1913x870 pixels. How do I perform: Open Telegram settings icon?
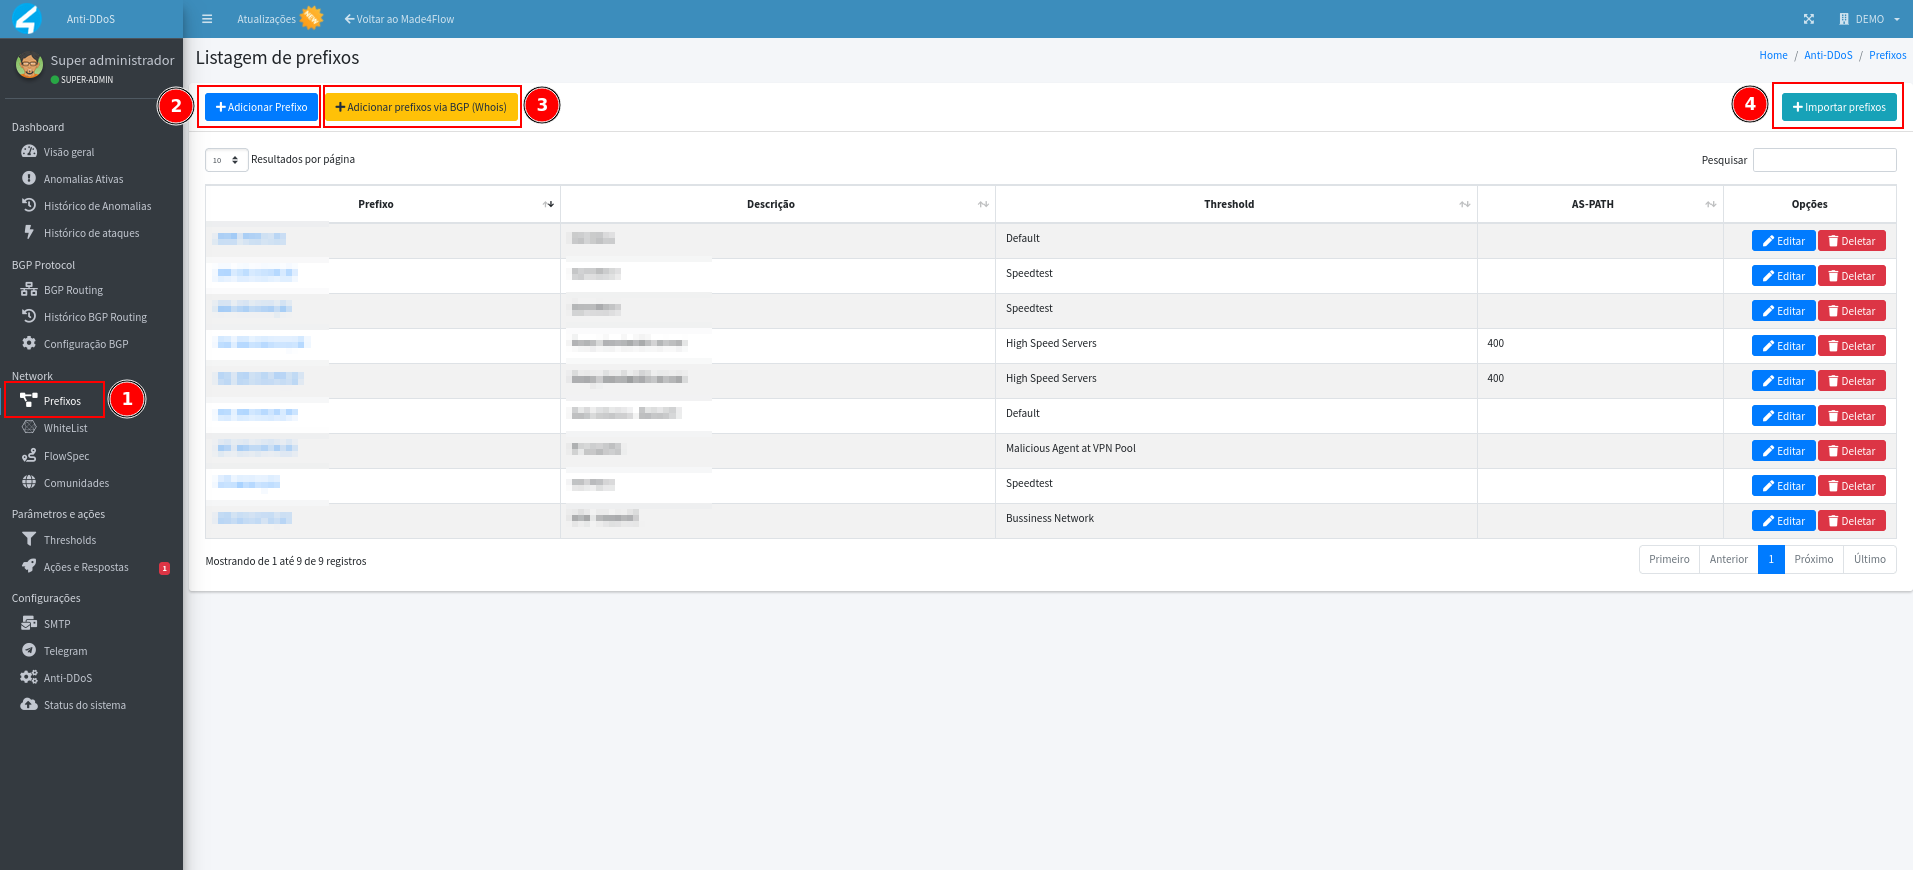pos(29,651)
